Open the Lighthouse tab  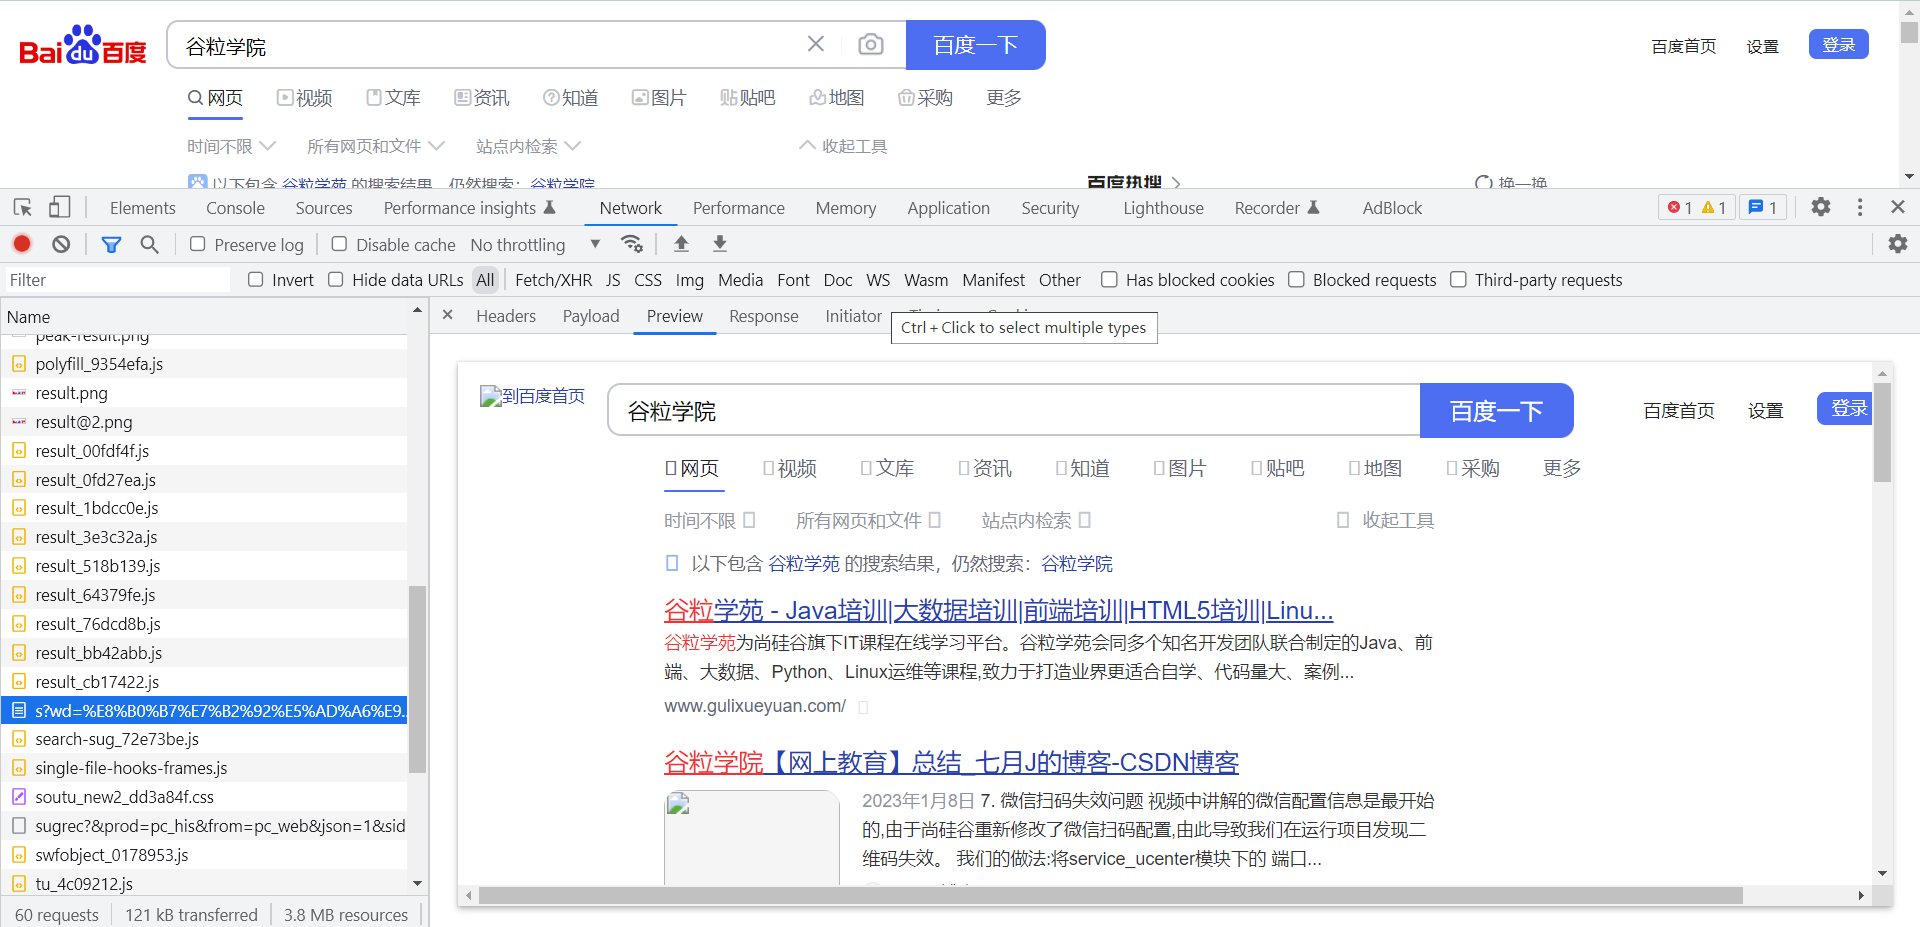pyautogui.click(x=1163, y=208)
